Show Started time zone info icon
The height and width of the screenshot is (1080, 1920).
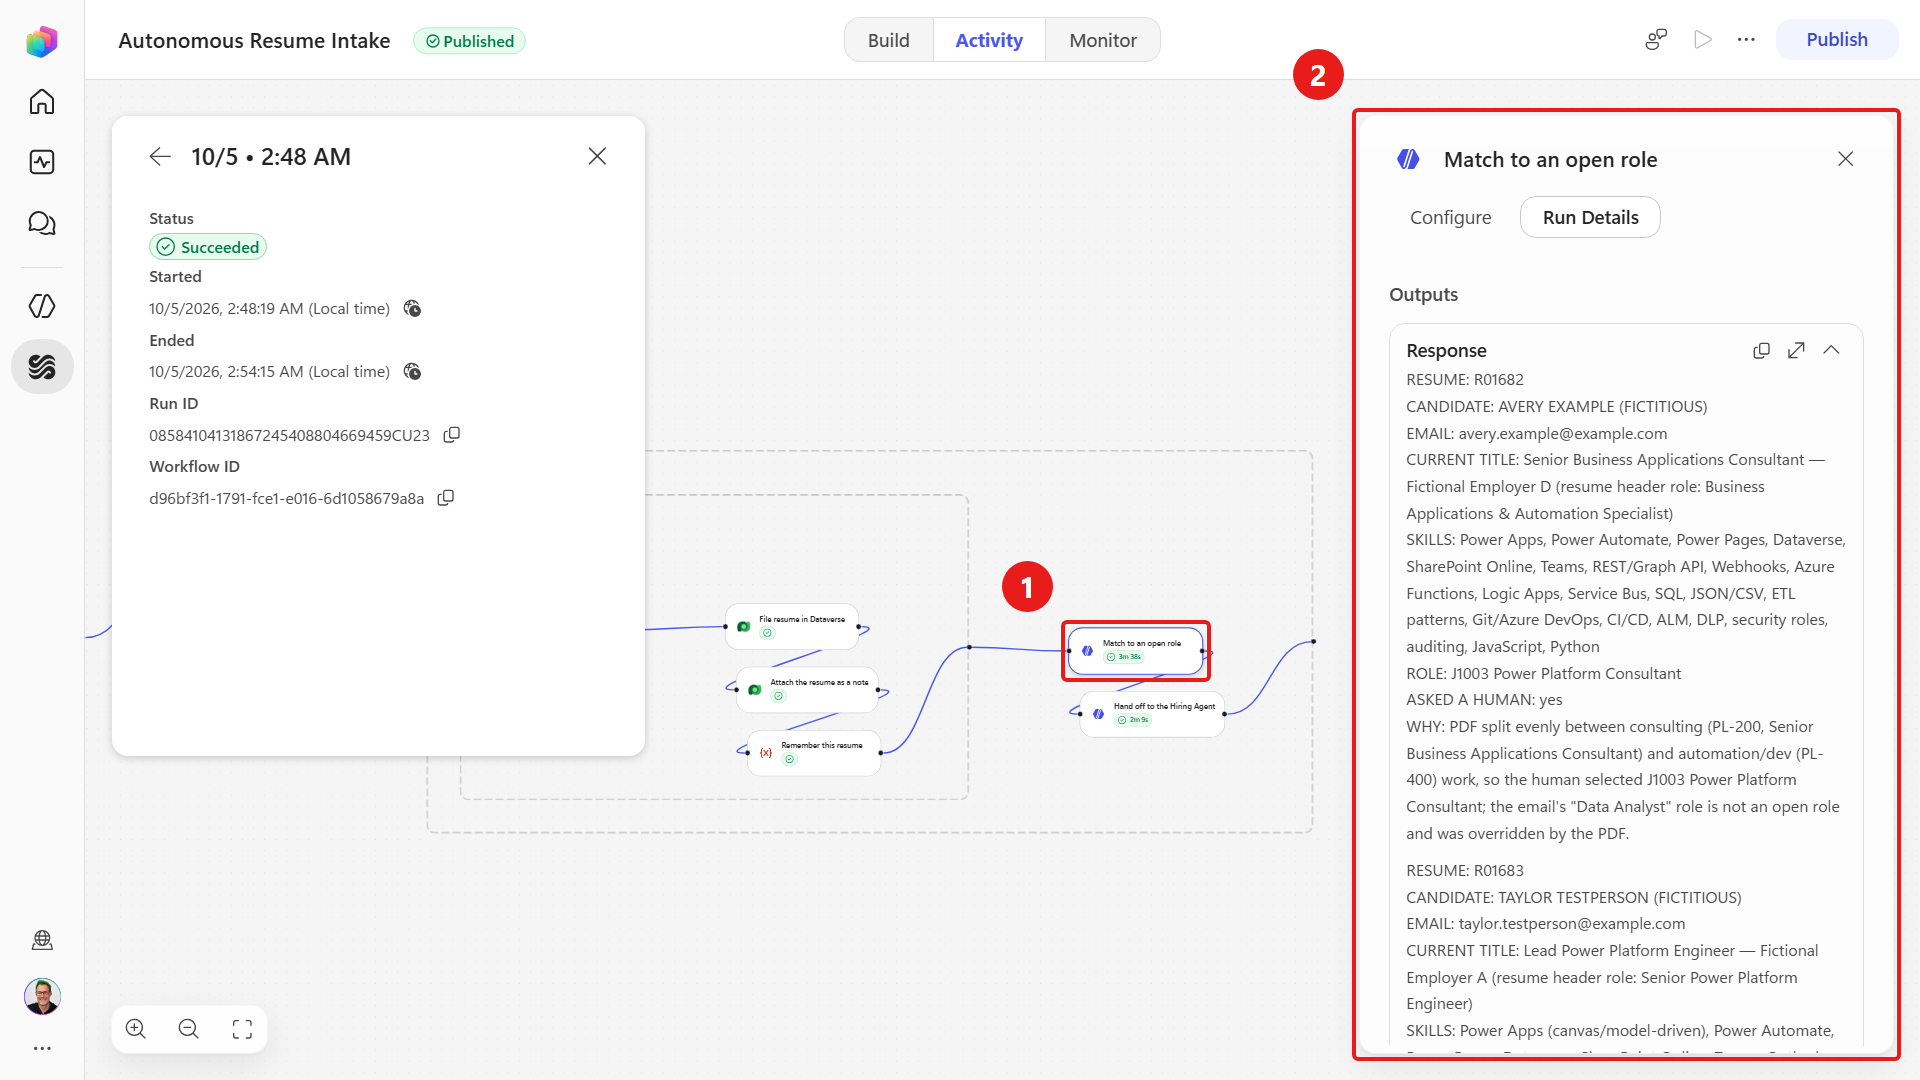(412, 309)
